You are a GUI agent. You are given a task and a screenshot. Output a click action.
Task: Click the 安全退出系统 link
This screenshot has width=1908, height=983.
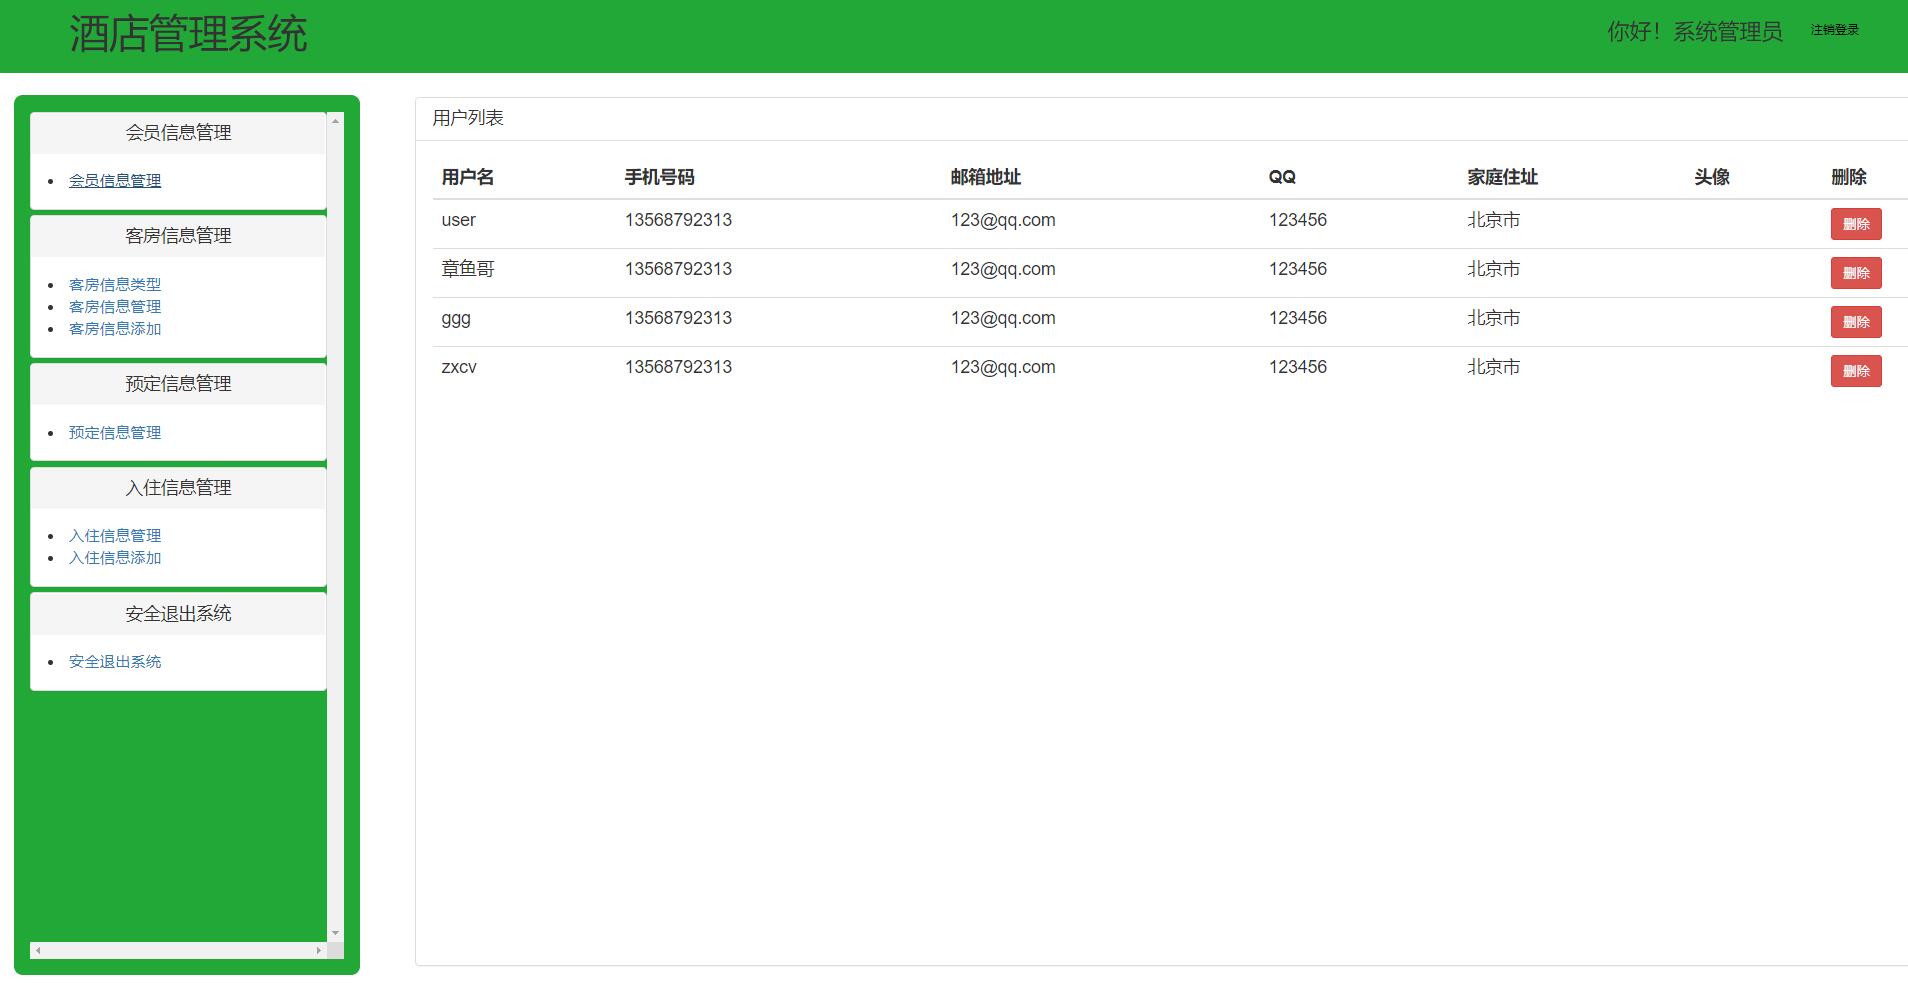tap(115, 662)
